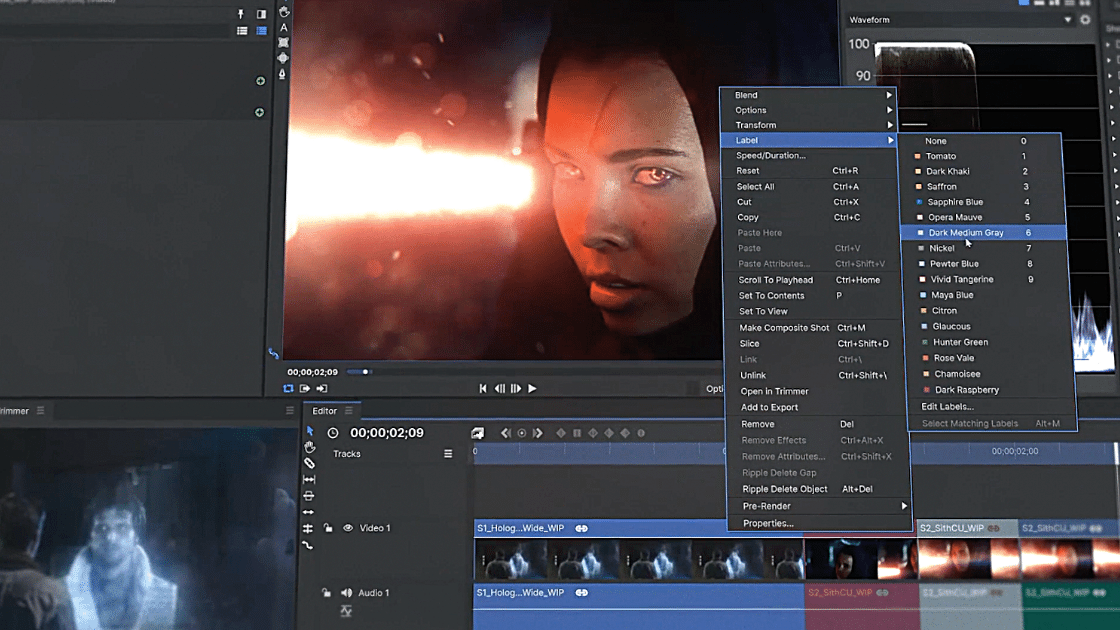The height and width of the screenshot is (630, 1120).
Task: Open the Trimmer panel menu
Action: point(41,411)
